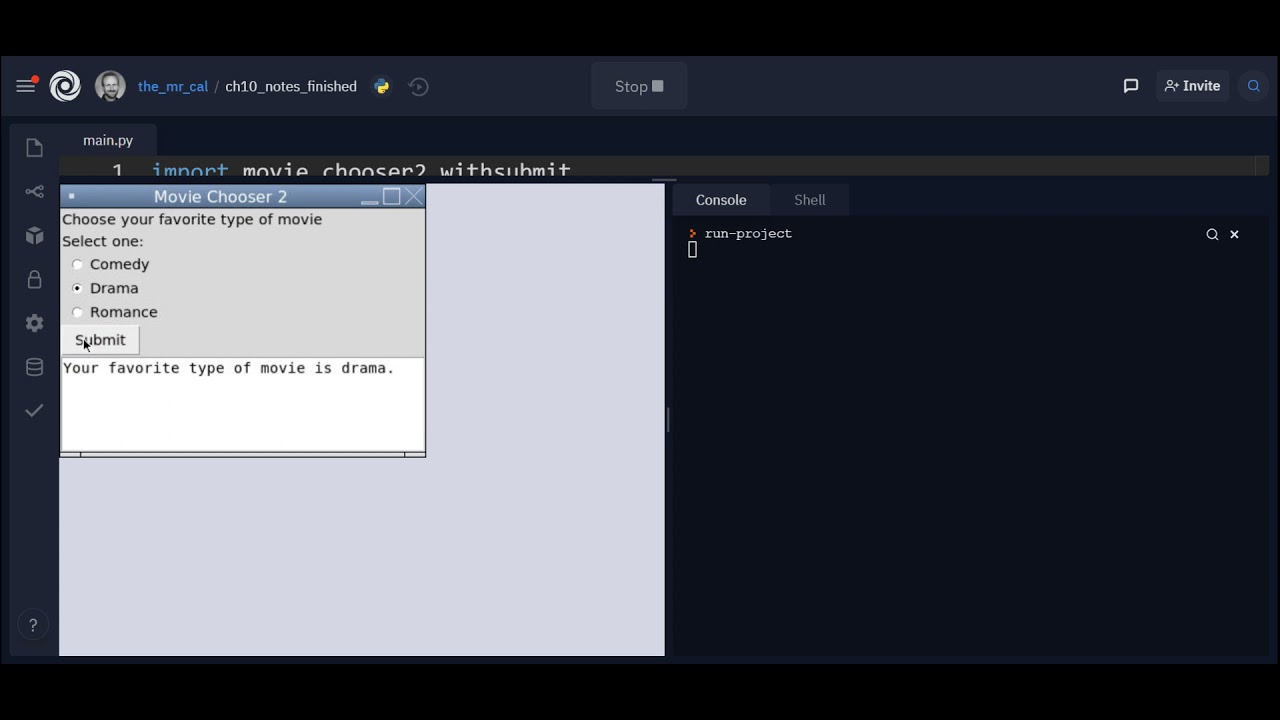Click the import line of code in the editor
The image size is (1280, 720).
[361, 170]
